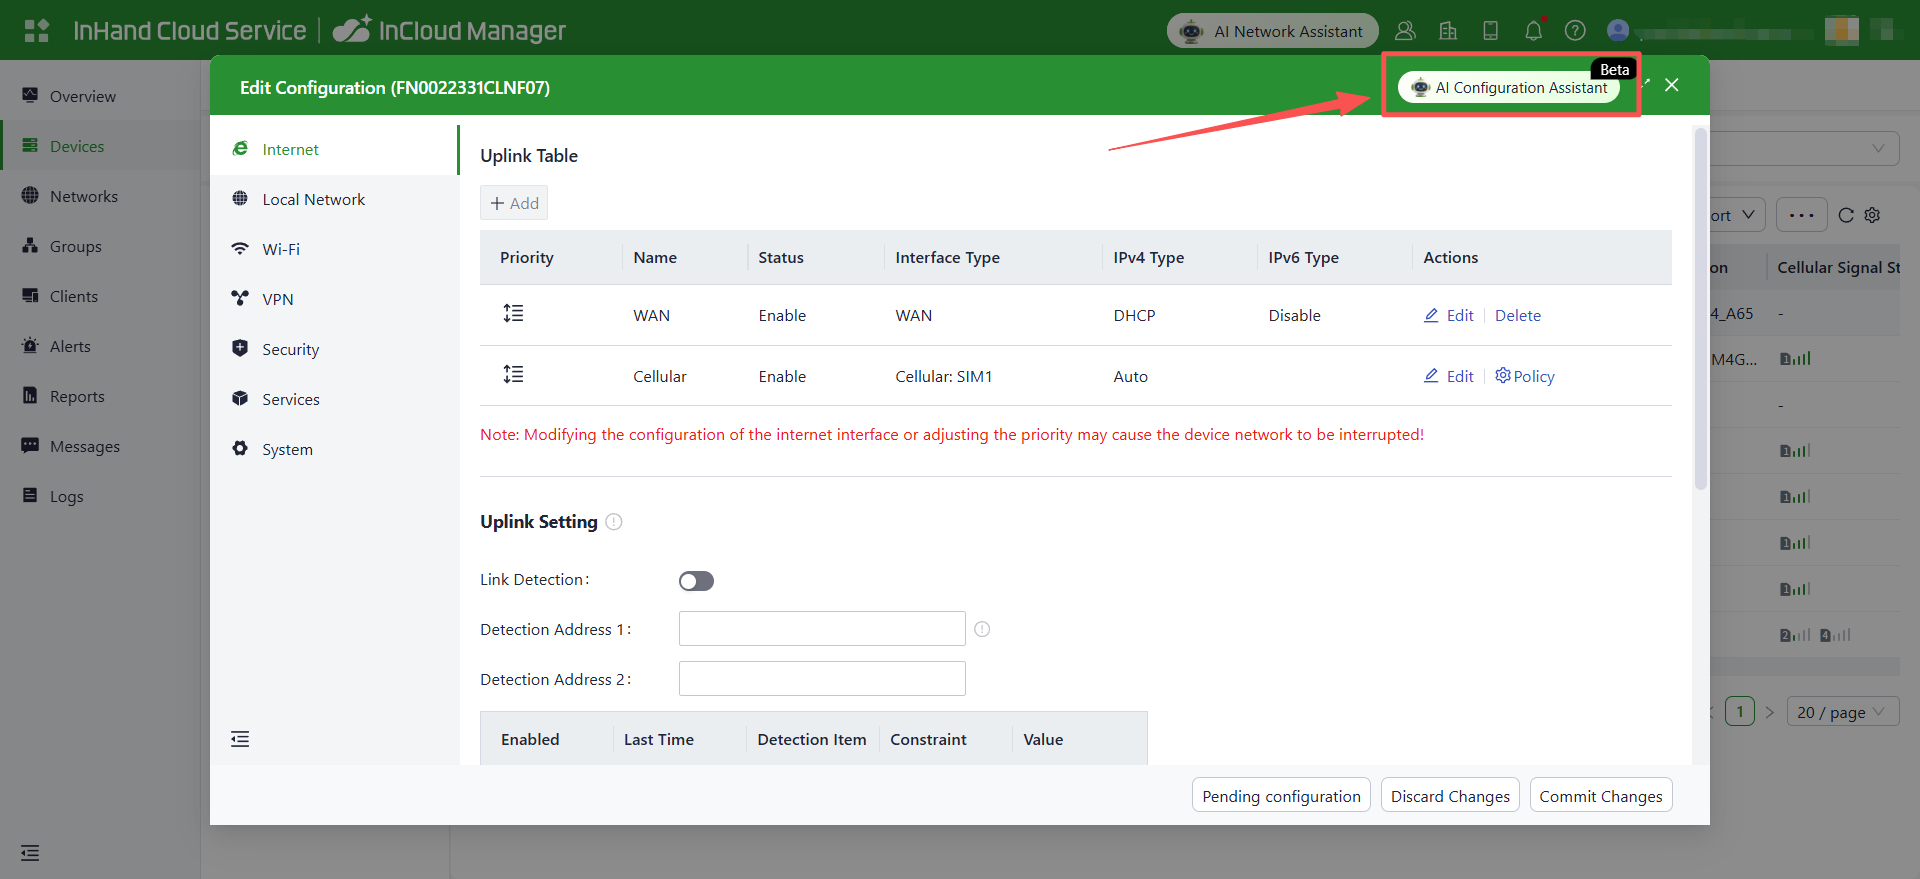Toggle the Link Detection switch
The image size is (1920, 879).
point(696,581)
